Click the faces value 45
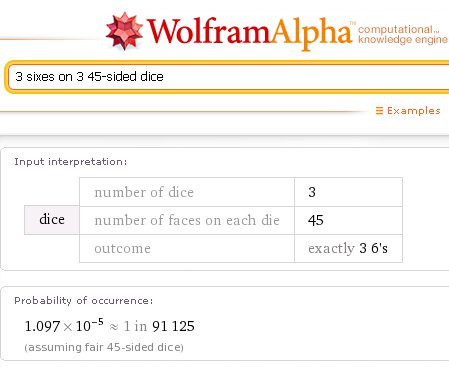449x369 pixels. [x=315, y=220]
